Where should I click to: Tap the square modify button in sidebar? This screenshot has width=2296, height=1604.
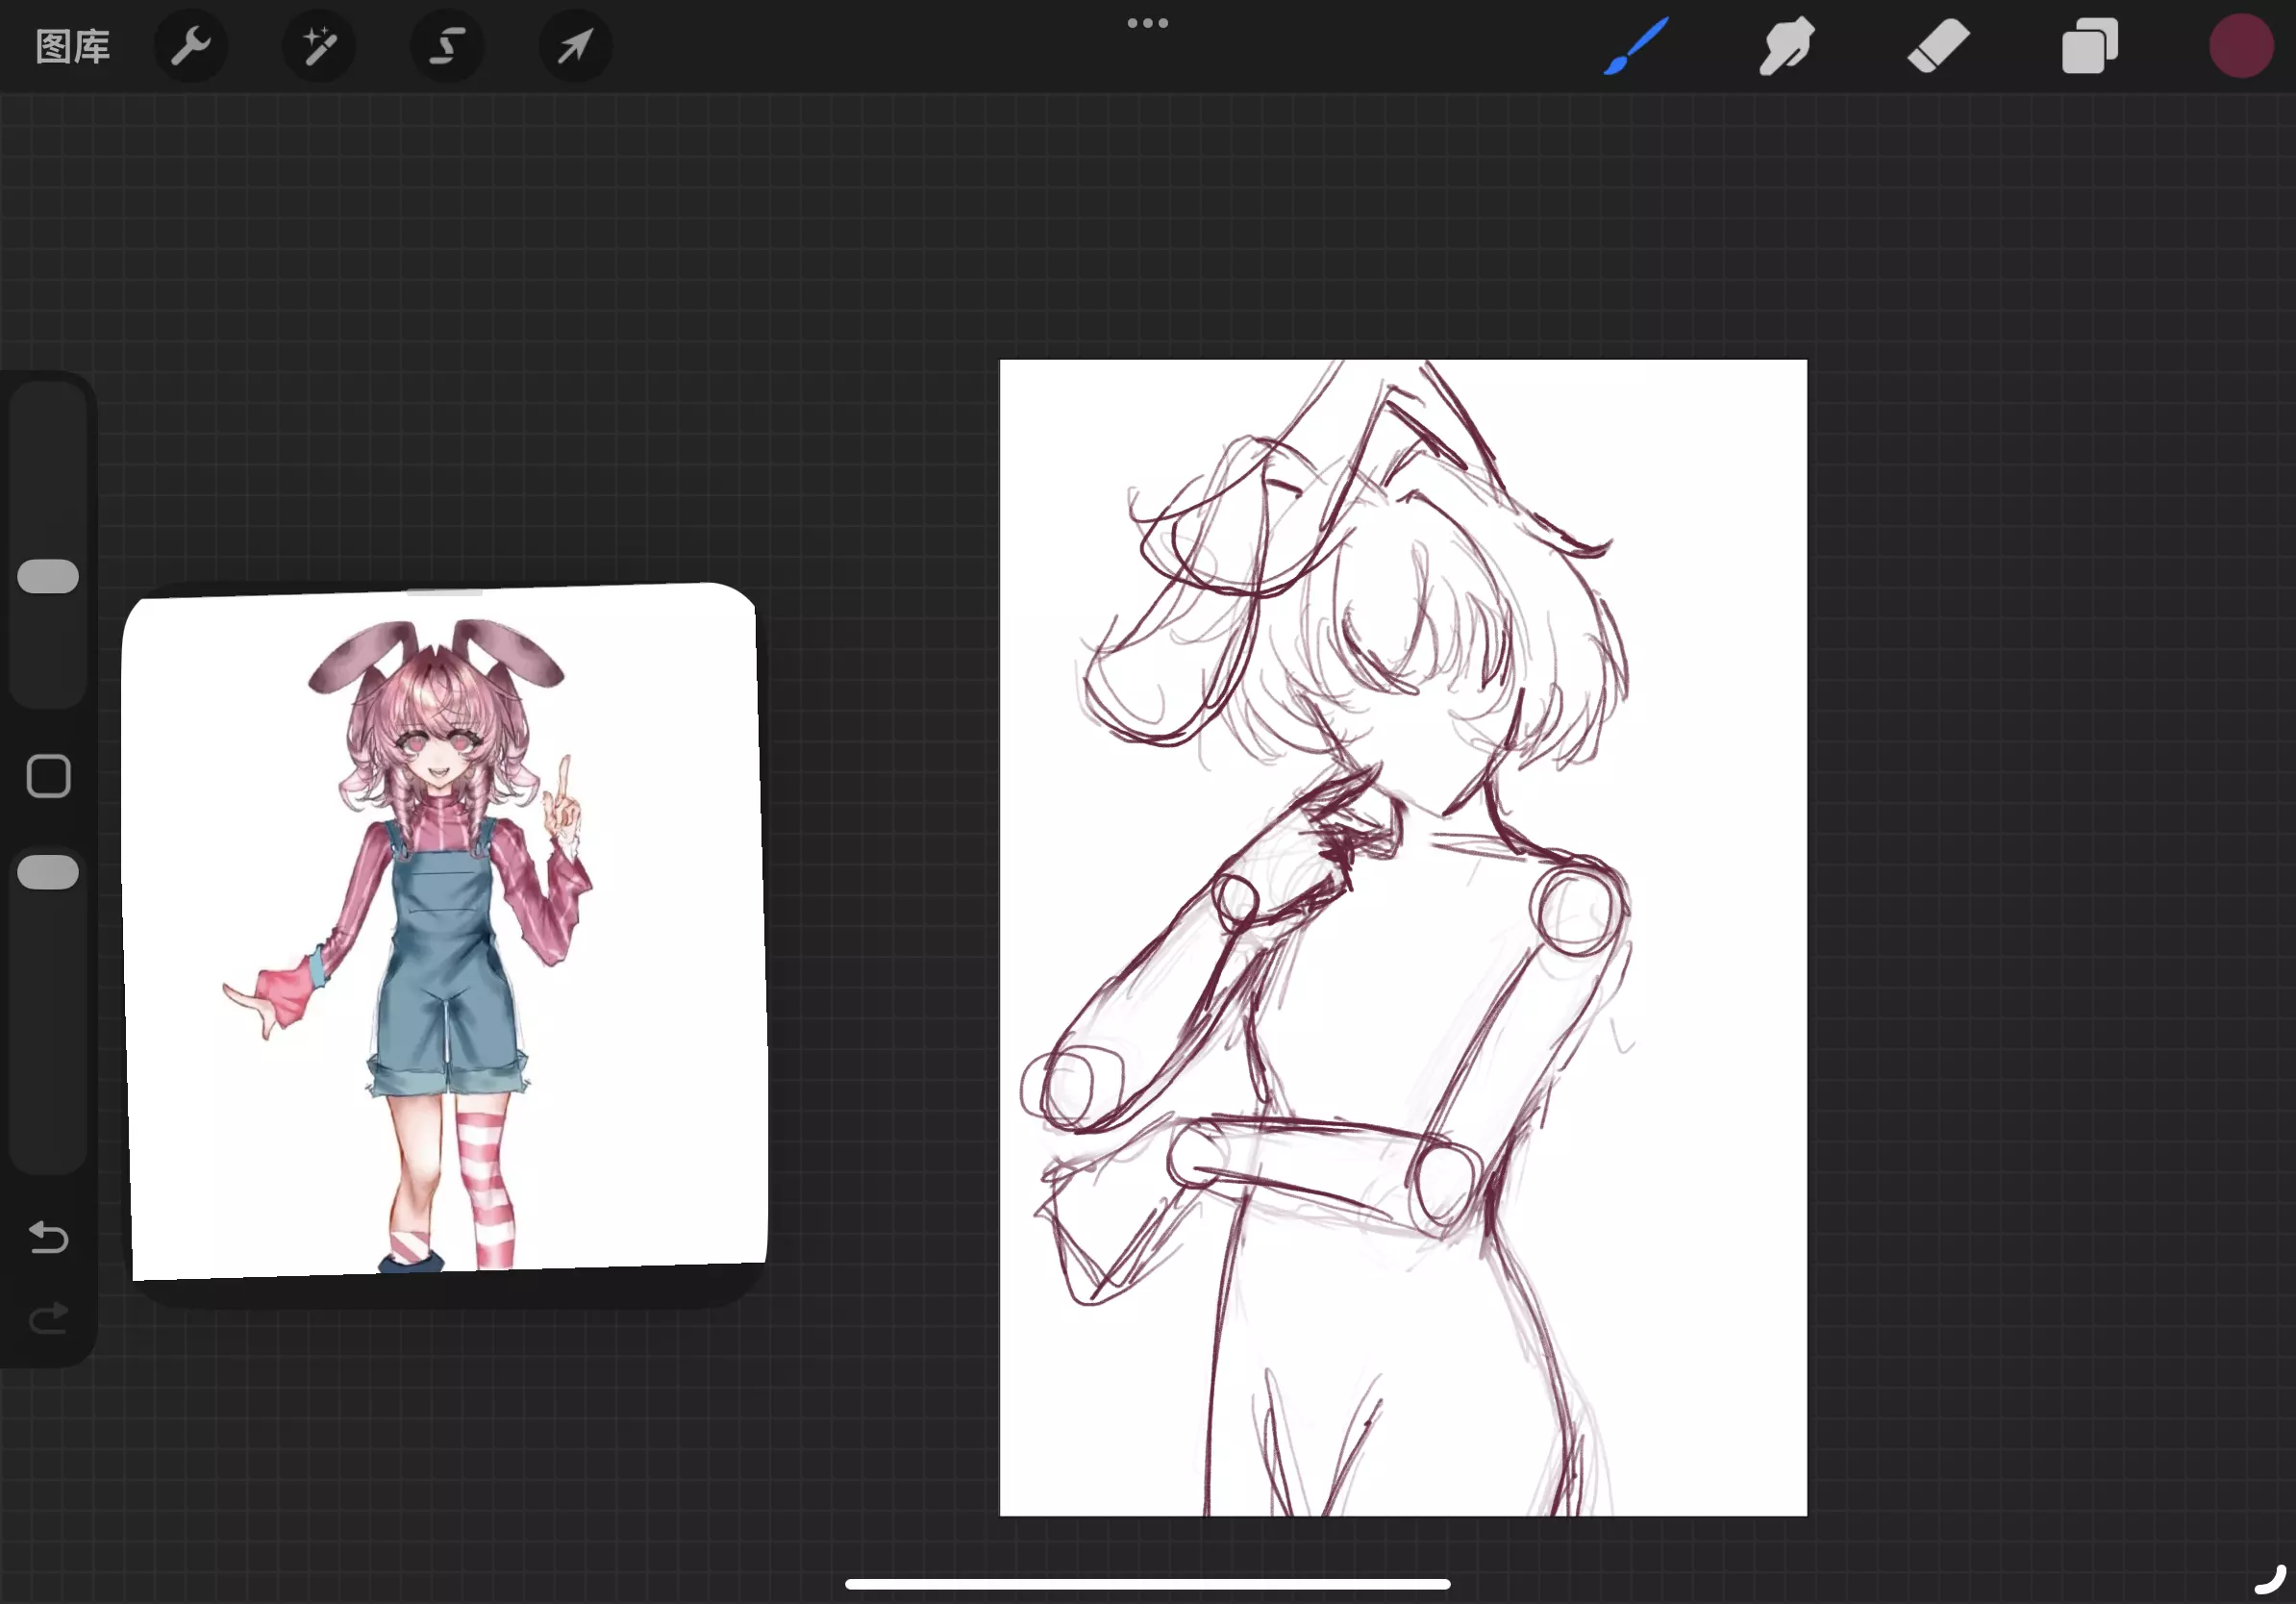point(48,776)
